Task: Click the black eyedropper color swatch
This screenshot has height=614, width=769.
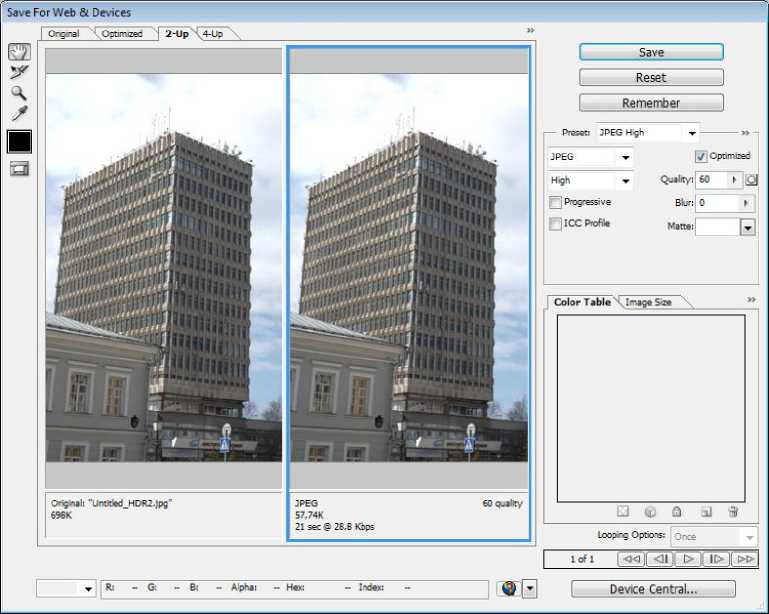Action: [19, 141]
